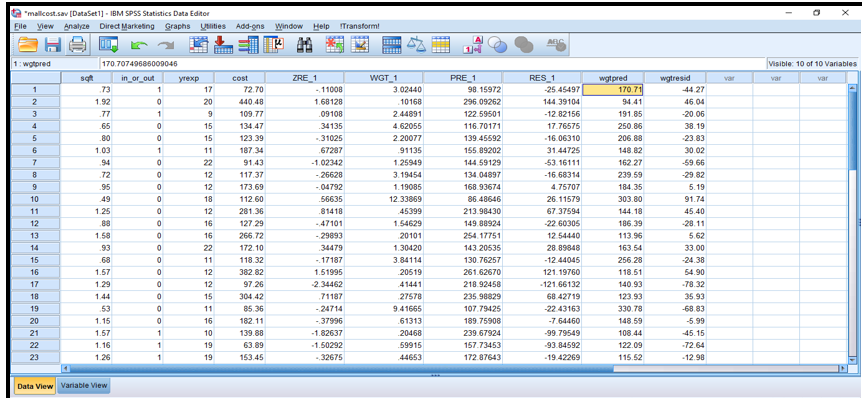Open the Go to Variable tool

223,45
